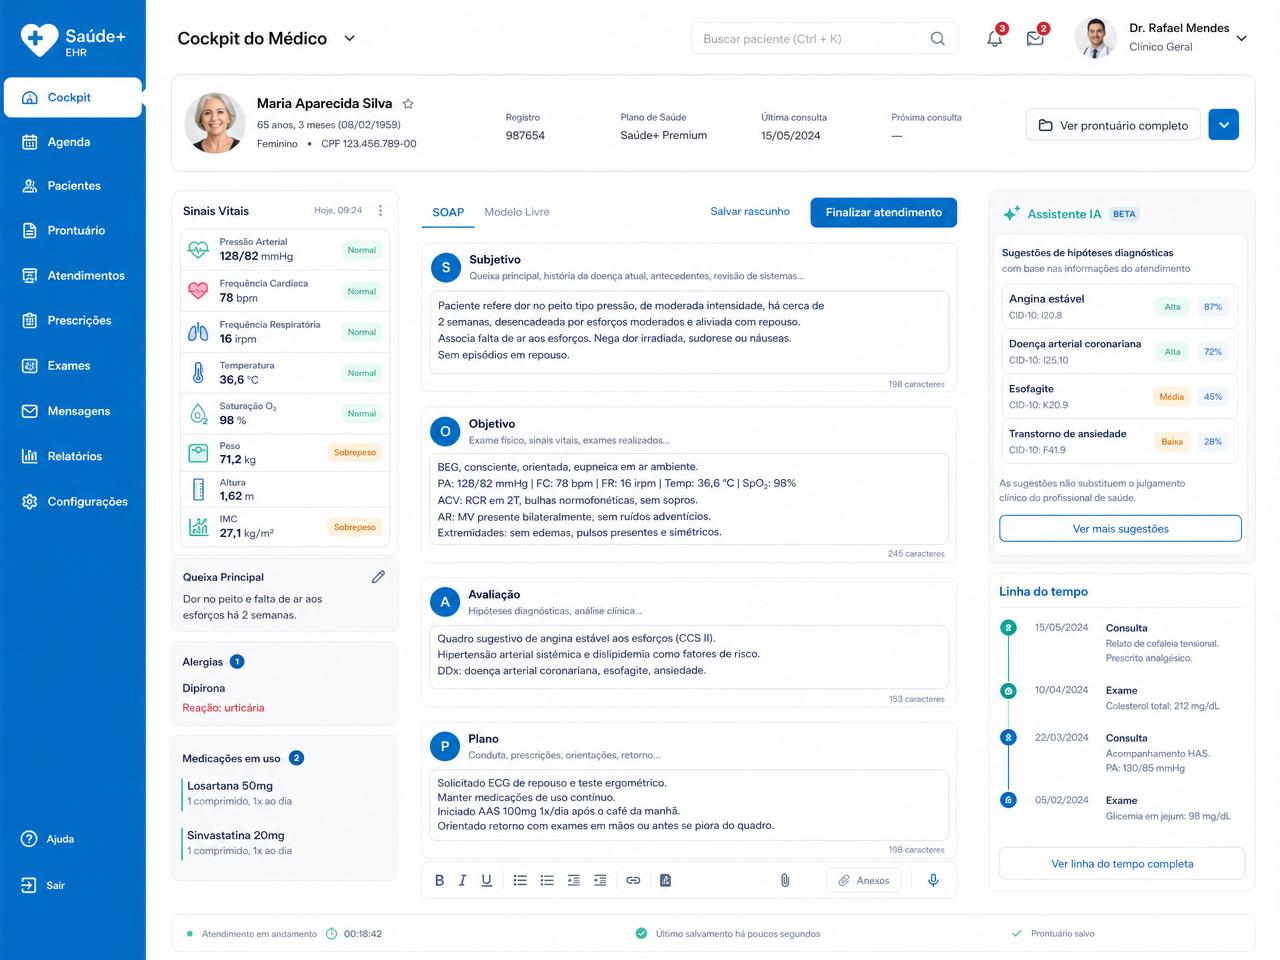Toggle underline formatting

click(486, 880)
